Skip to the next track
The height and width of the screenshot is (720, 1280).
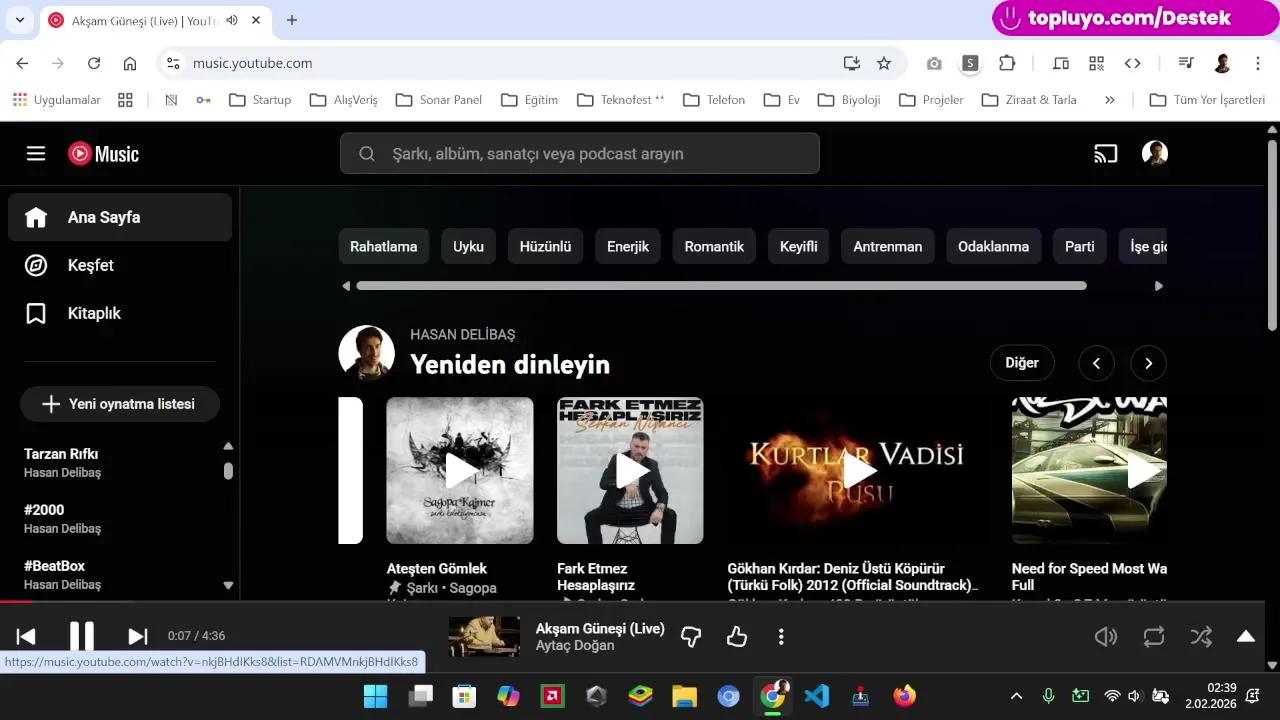click(138, 636)
